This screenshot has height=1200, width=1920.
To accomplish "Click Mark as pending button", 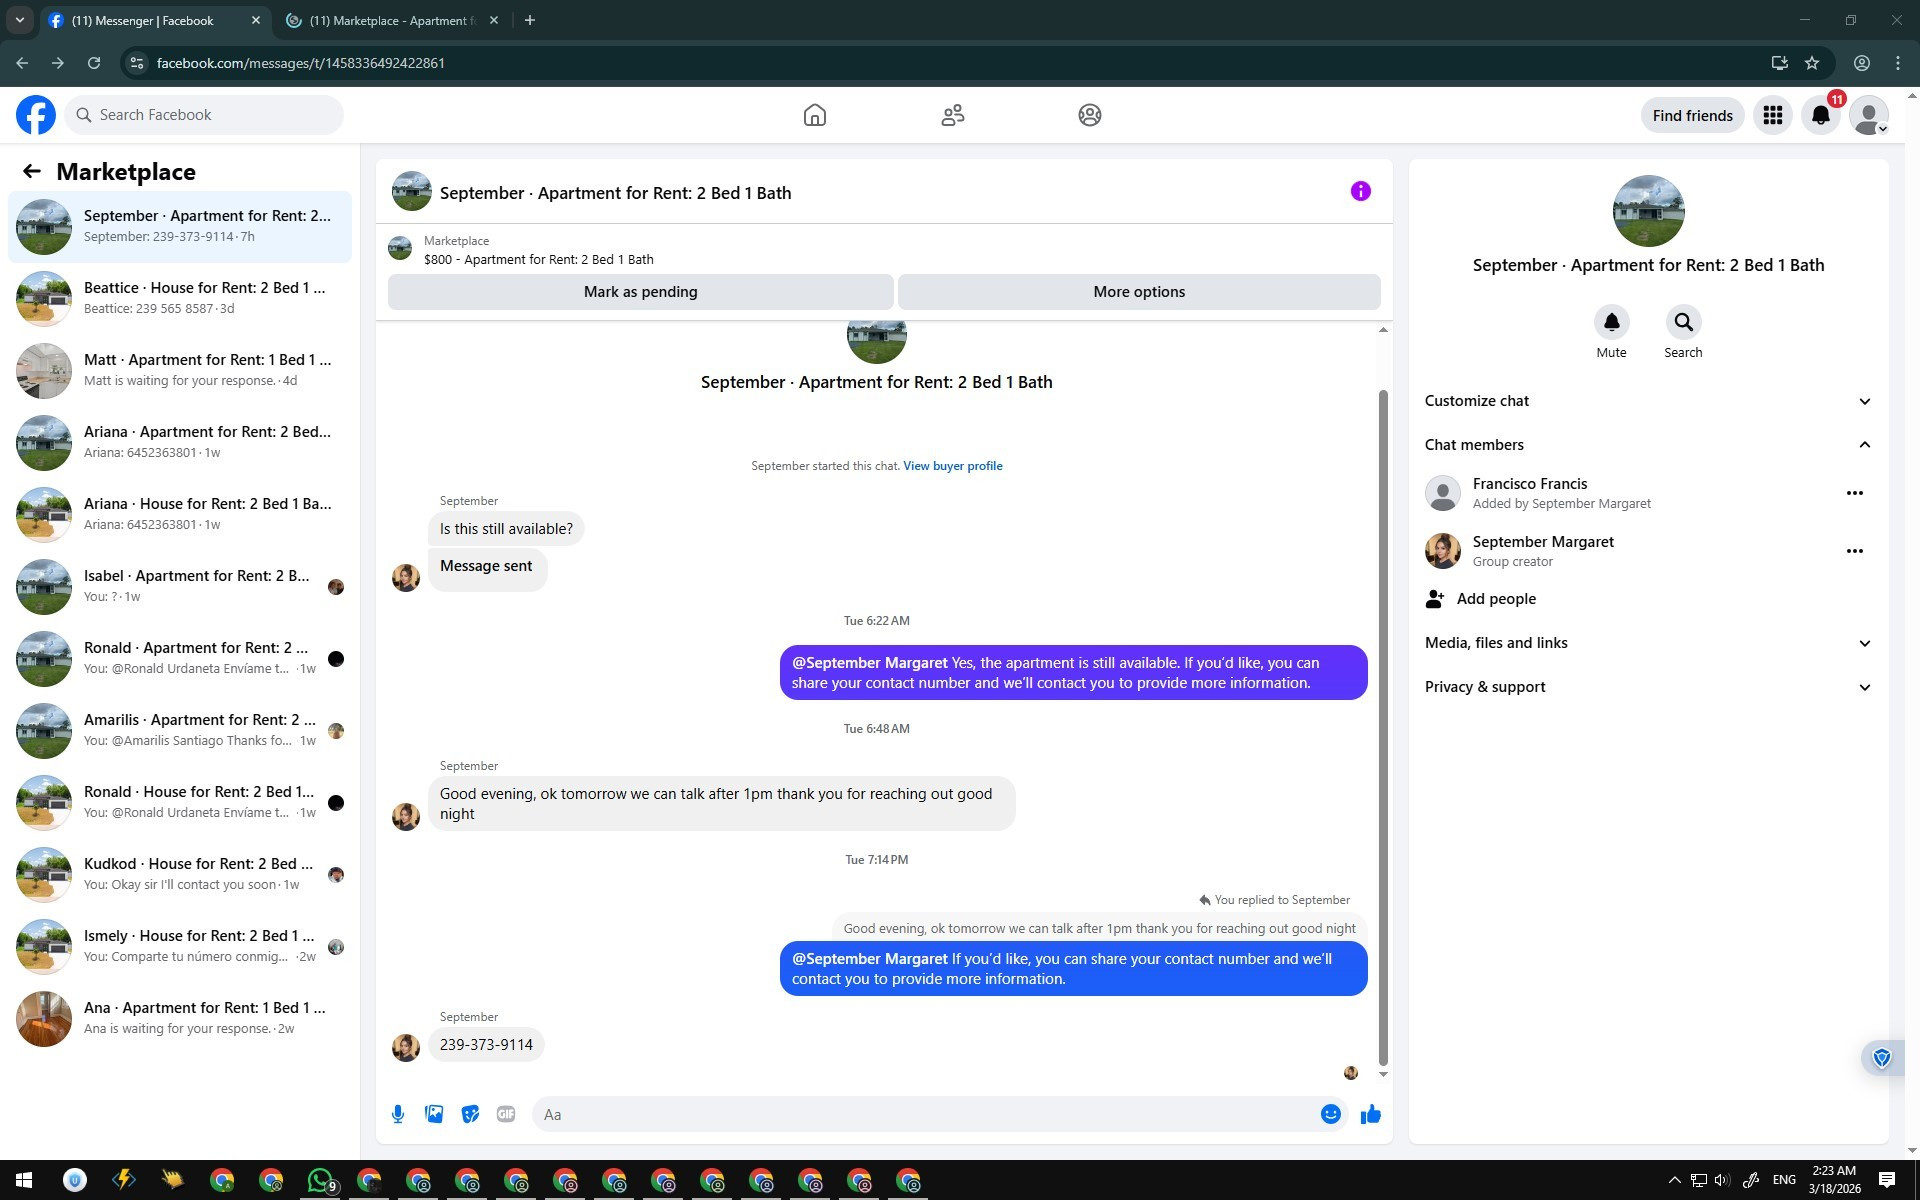I will [x=641, y=292].
